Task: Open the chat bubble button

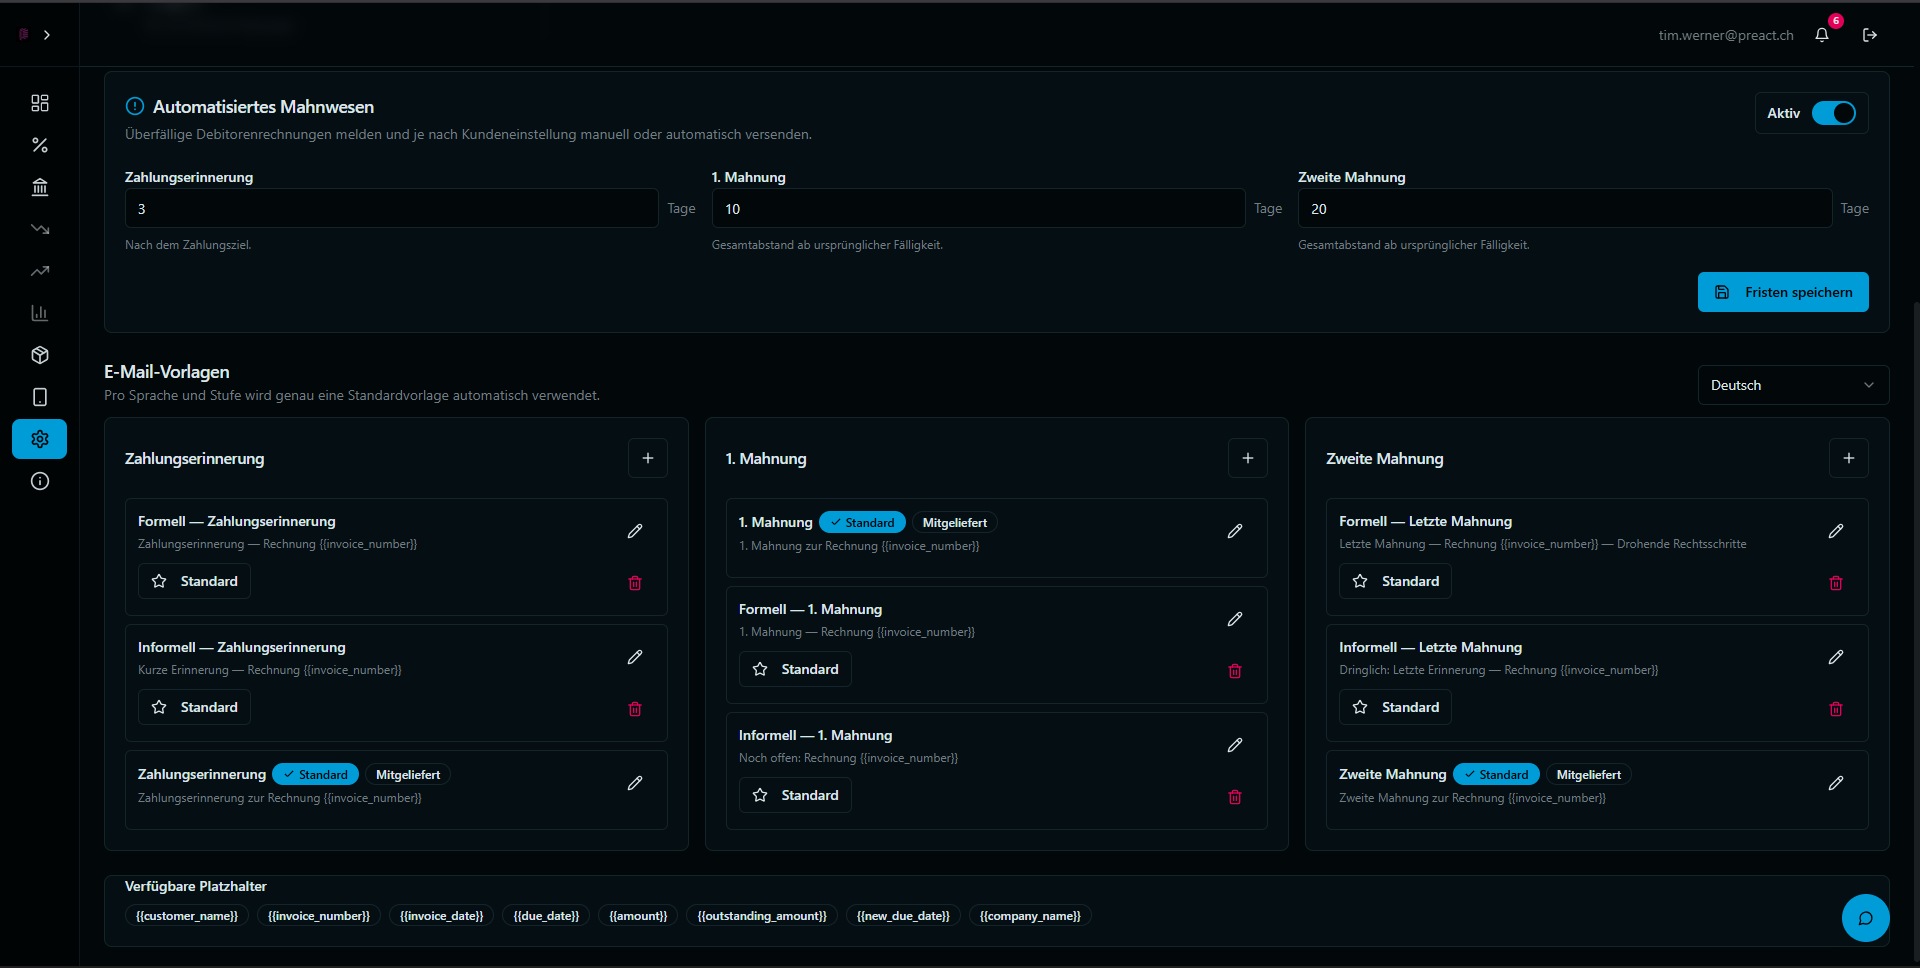Action: [1865, 918]
